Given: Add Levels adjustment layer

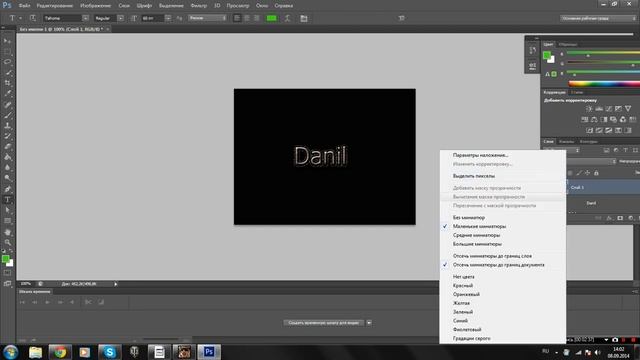Looking at the screenshot, I should pos(599,109).
